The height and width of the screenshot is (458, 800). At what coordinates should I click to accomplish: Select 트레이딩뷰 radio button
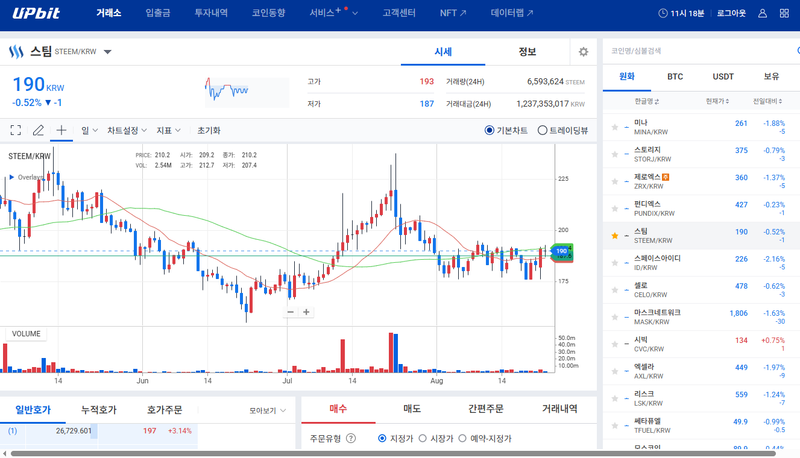542,130
